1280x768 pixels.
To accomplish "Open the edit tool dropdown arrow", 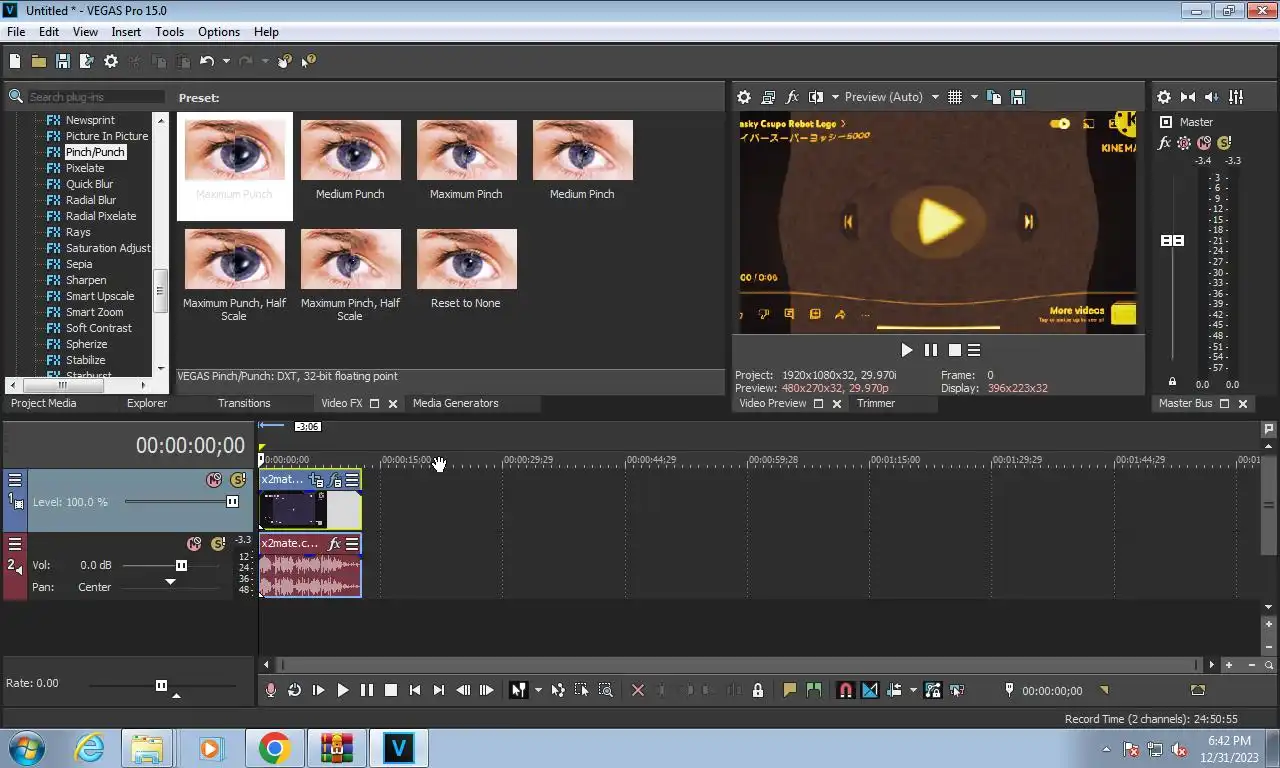I will (x=538, y=690).
